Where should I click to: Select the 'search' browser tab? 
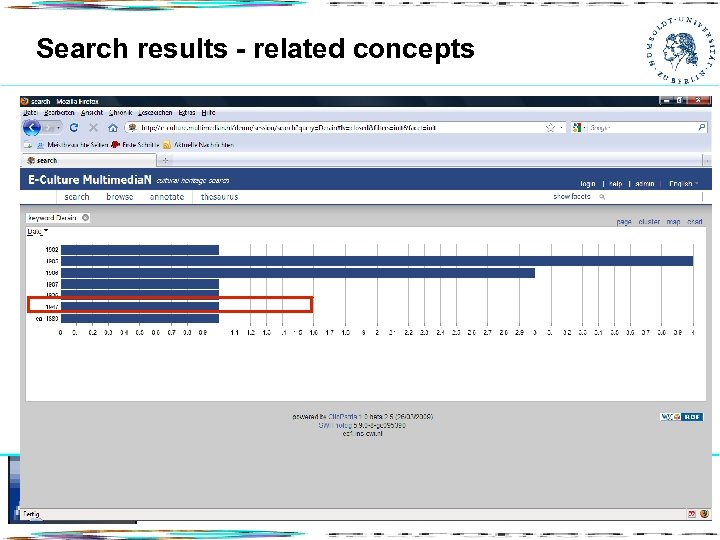point(90,160)
